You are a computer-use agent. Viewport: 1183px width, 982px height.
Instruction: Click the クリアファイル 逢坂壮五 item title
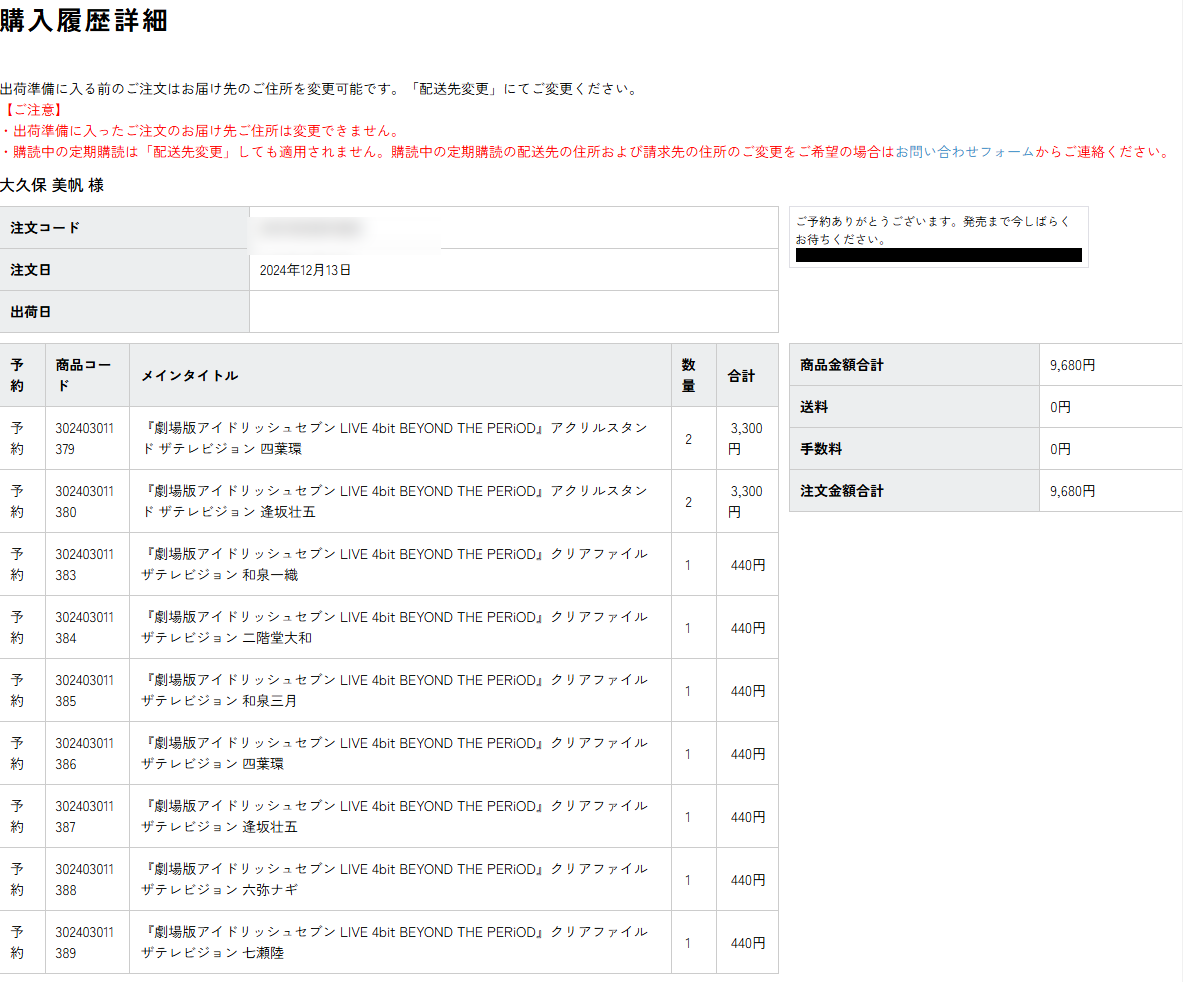coord(395,817)
